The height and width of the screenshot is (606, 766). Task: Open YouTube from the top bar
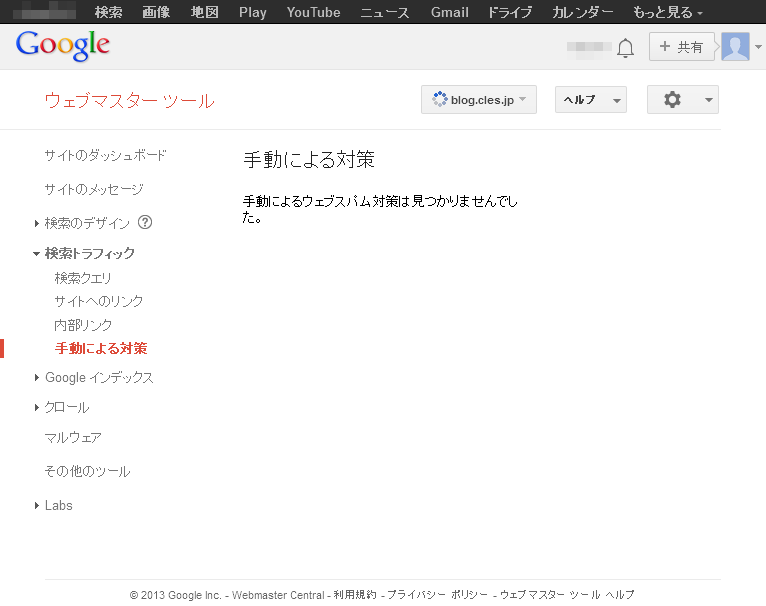pyautogui.click(x=313, y=12)
